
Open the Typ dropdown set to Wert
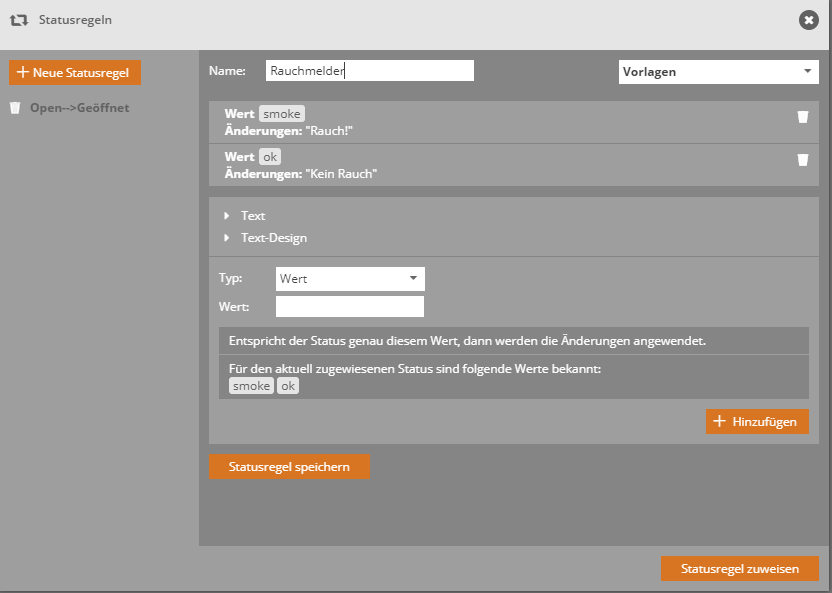pos(349,279)
